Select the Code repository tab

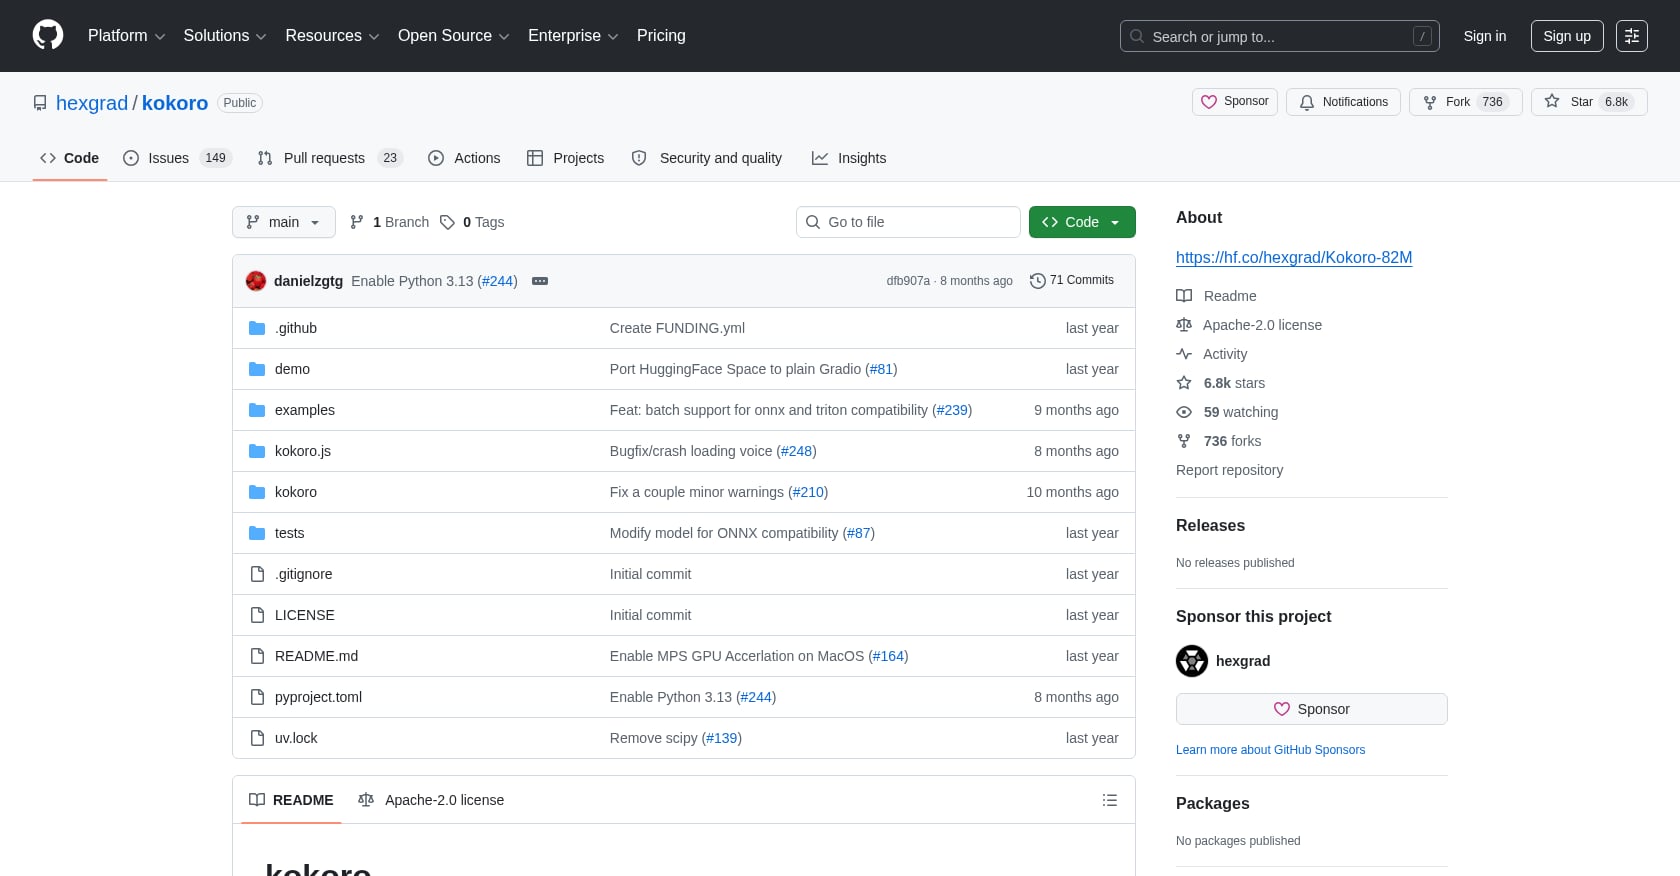pyautogui.click(x=70, y=158)
